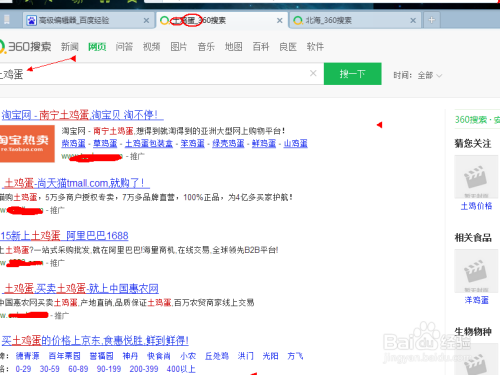Select the 百年栗园 brand filter
The width and height of the screenshot is (500, 375).
point(64,356)
